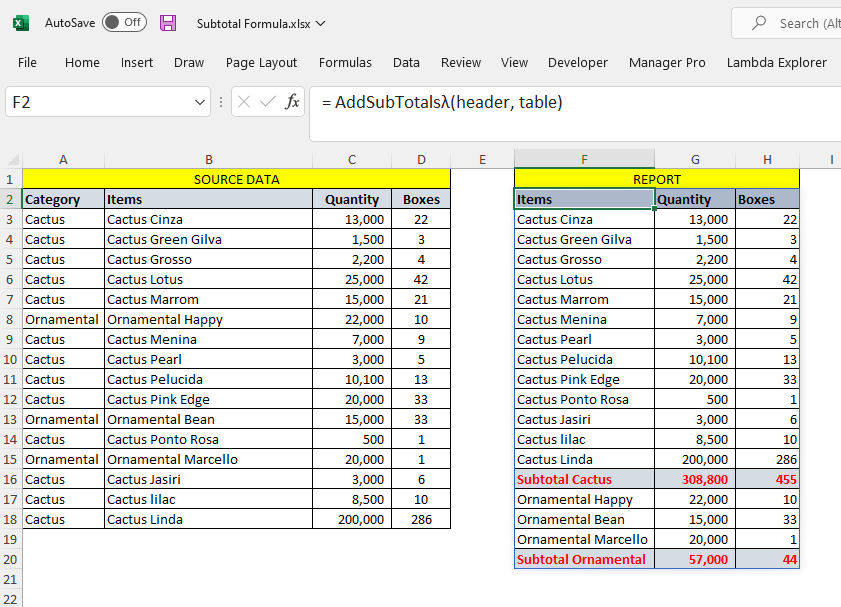
Task: Click the Save floppy disk icon
Action: click(x=168, y=23)
